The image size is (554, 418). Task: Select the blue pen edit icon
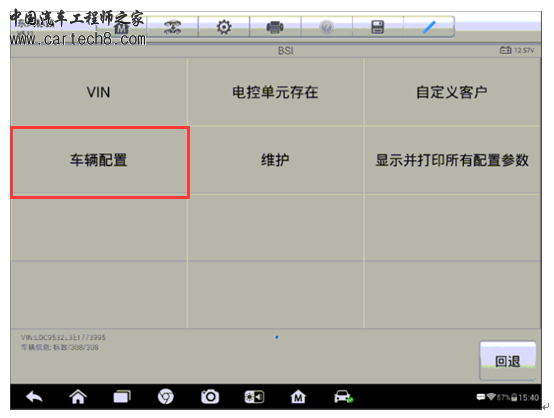point(429,27)
